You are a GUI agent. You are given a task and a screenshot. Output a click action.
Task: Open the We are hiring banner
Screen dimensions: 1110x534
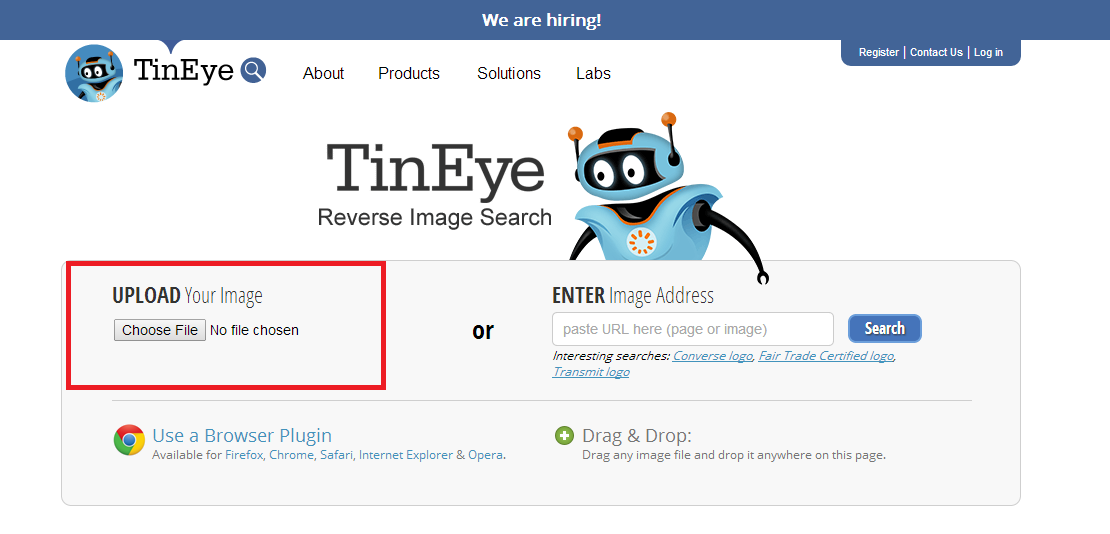click(x=542, y=20)
